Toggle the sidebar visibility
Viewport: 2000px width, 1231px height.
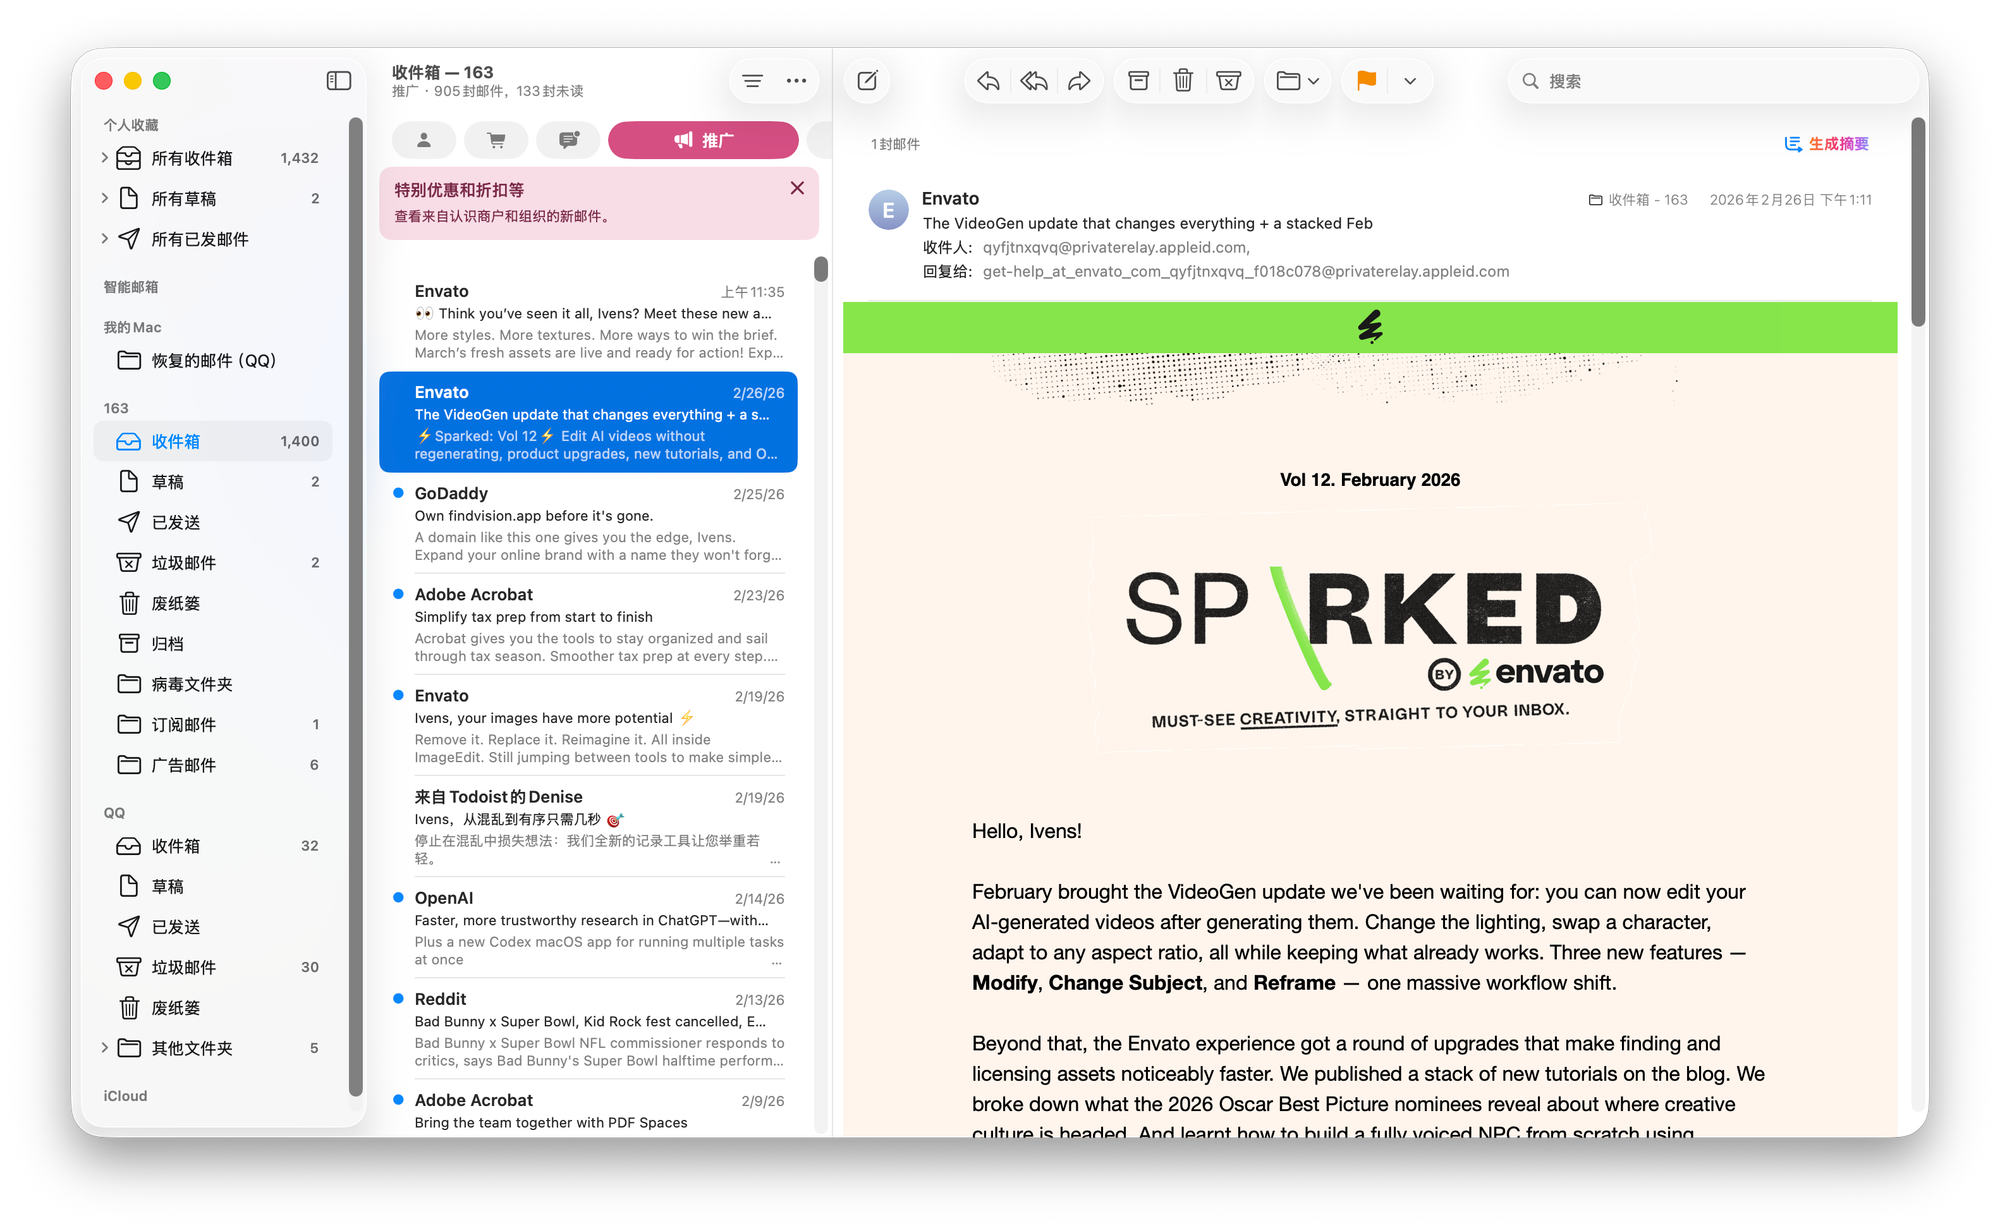click(339, 81)
